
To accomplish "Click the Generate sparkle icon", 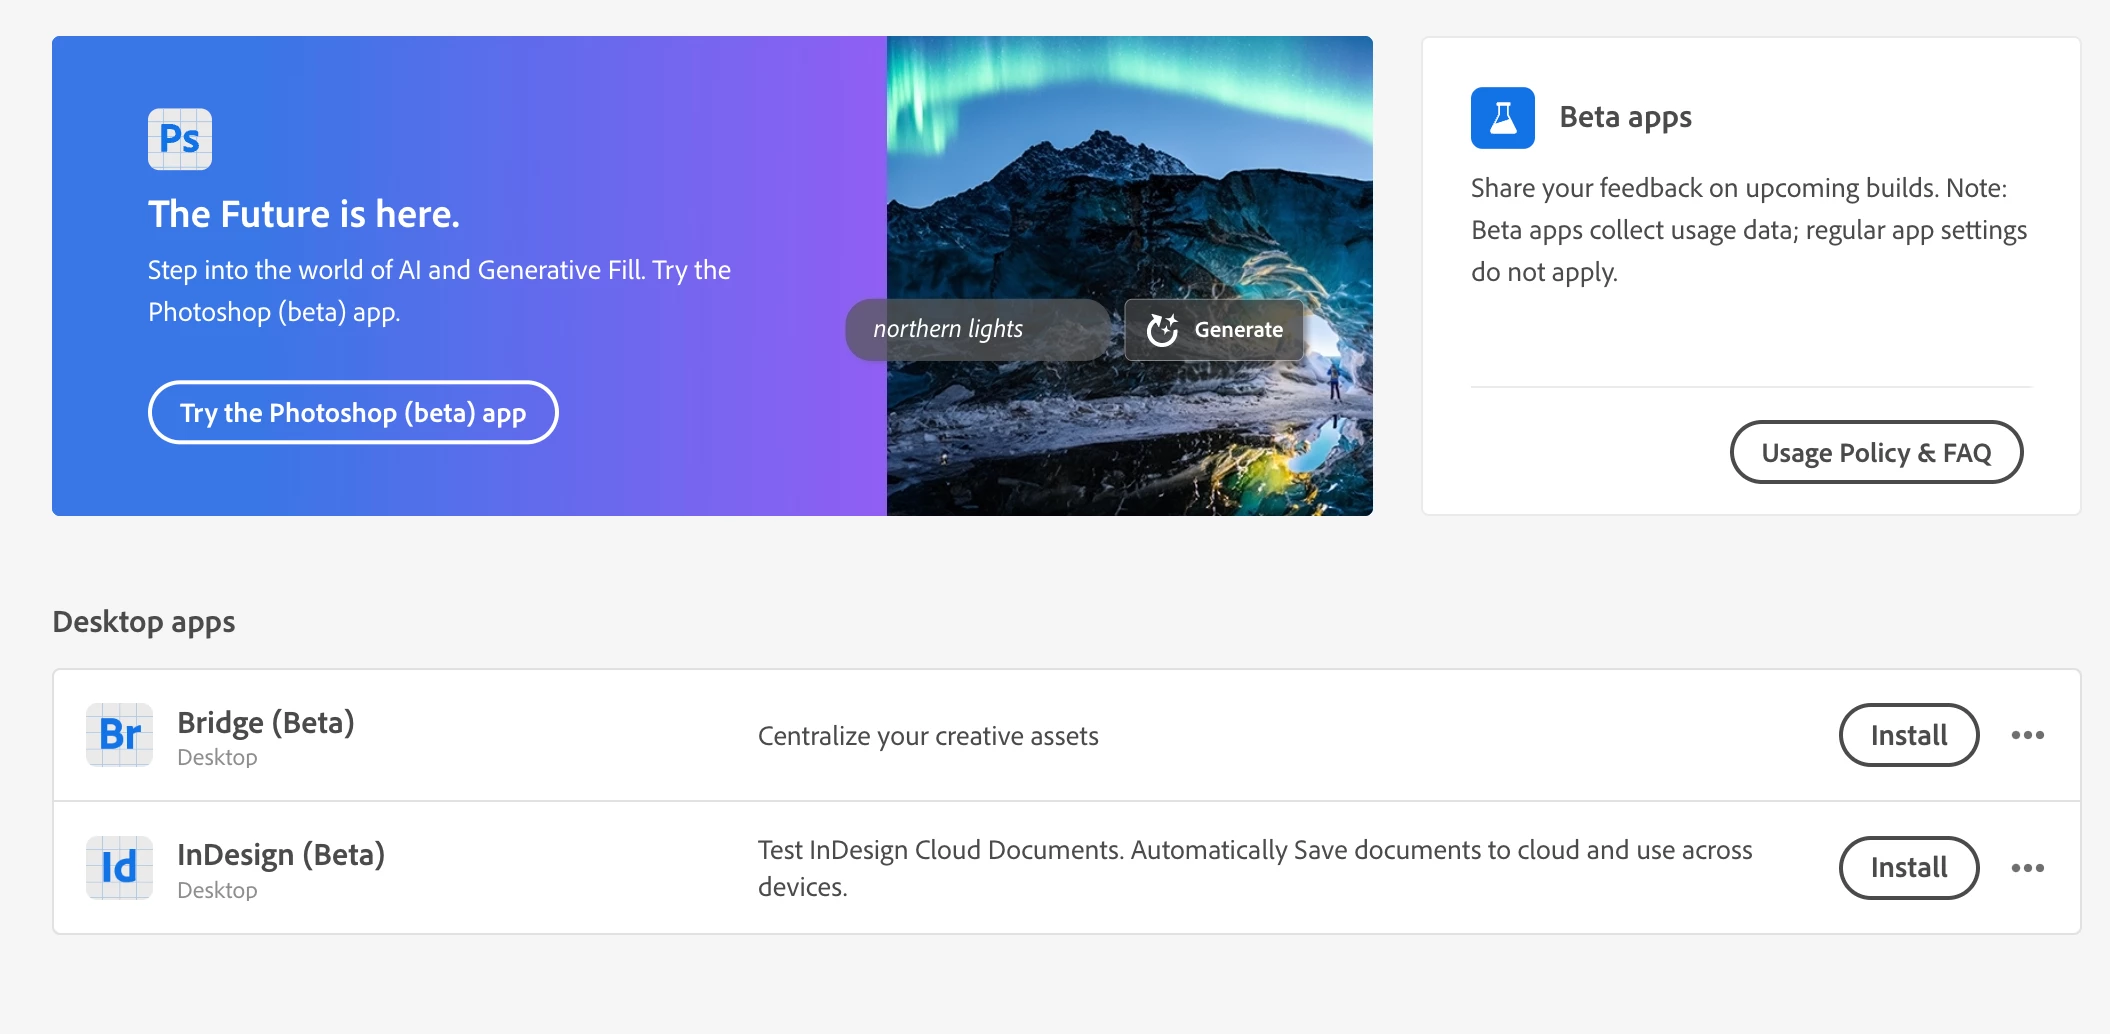I will pyautogui.click(x=1162, y=329).
